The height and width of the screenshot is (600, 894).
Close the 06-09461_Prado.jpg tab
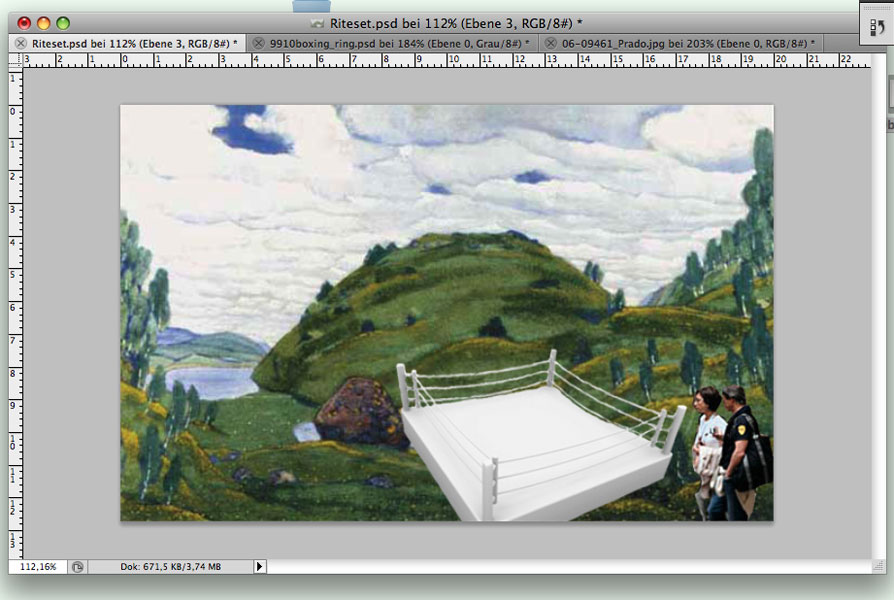(x=550, y=43)
